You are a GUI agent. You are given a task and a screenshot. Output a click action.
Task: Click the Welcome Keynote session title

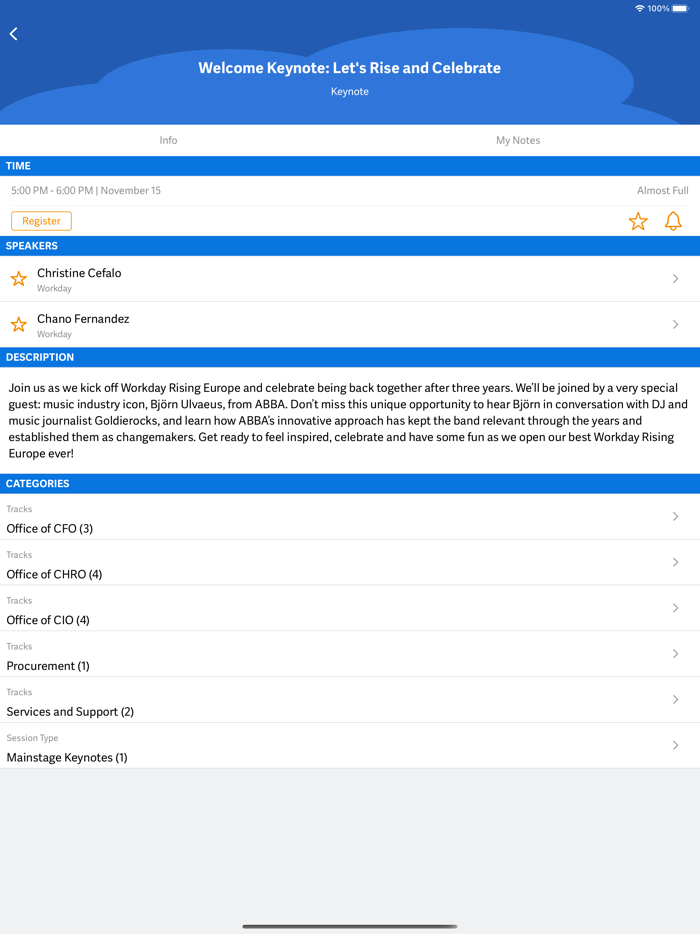point(350,68)
